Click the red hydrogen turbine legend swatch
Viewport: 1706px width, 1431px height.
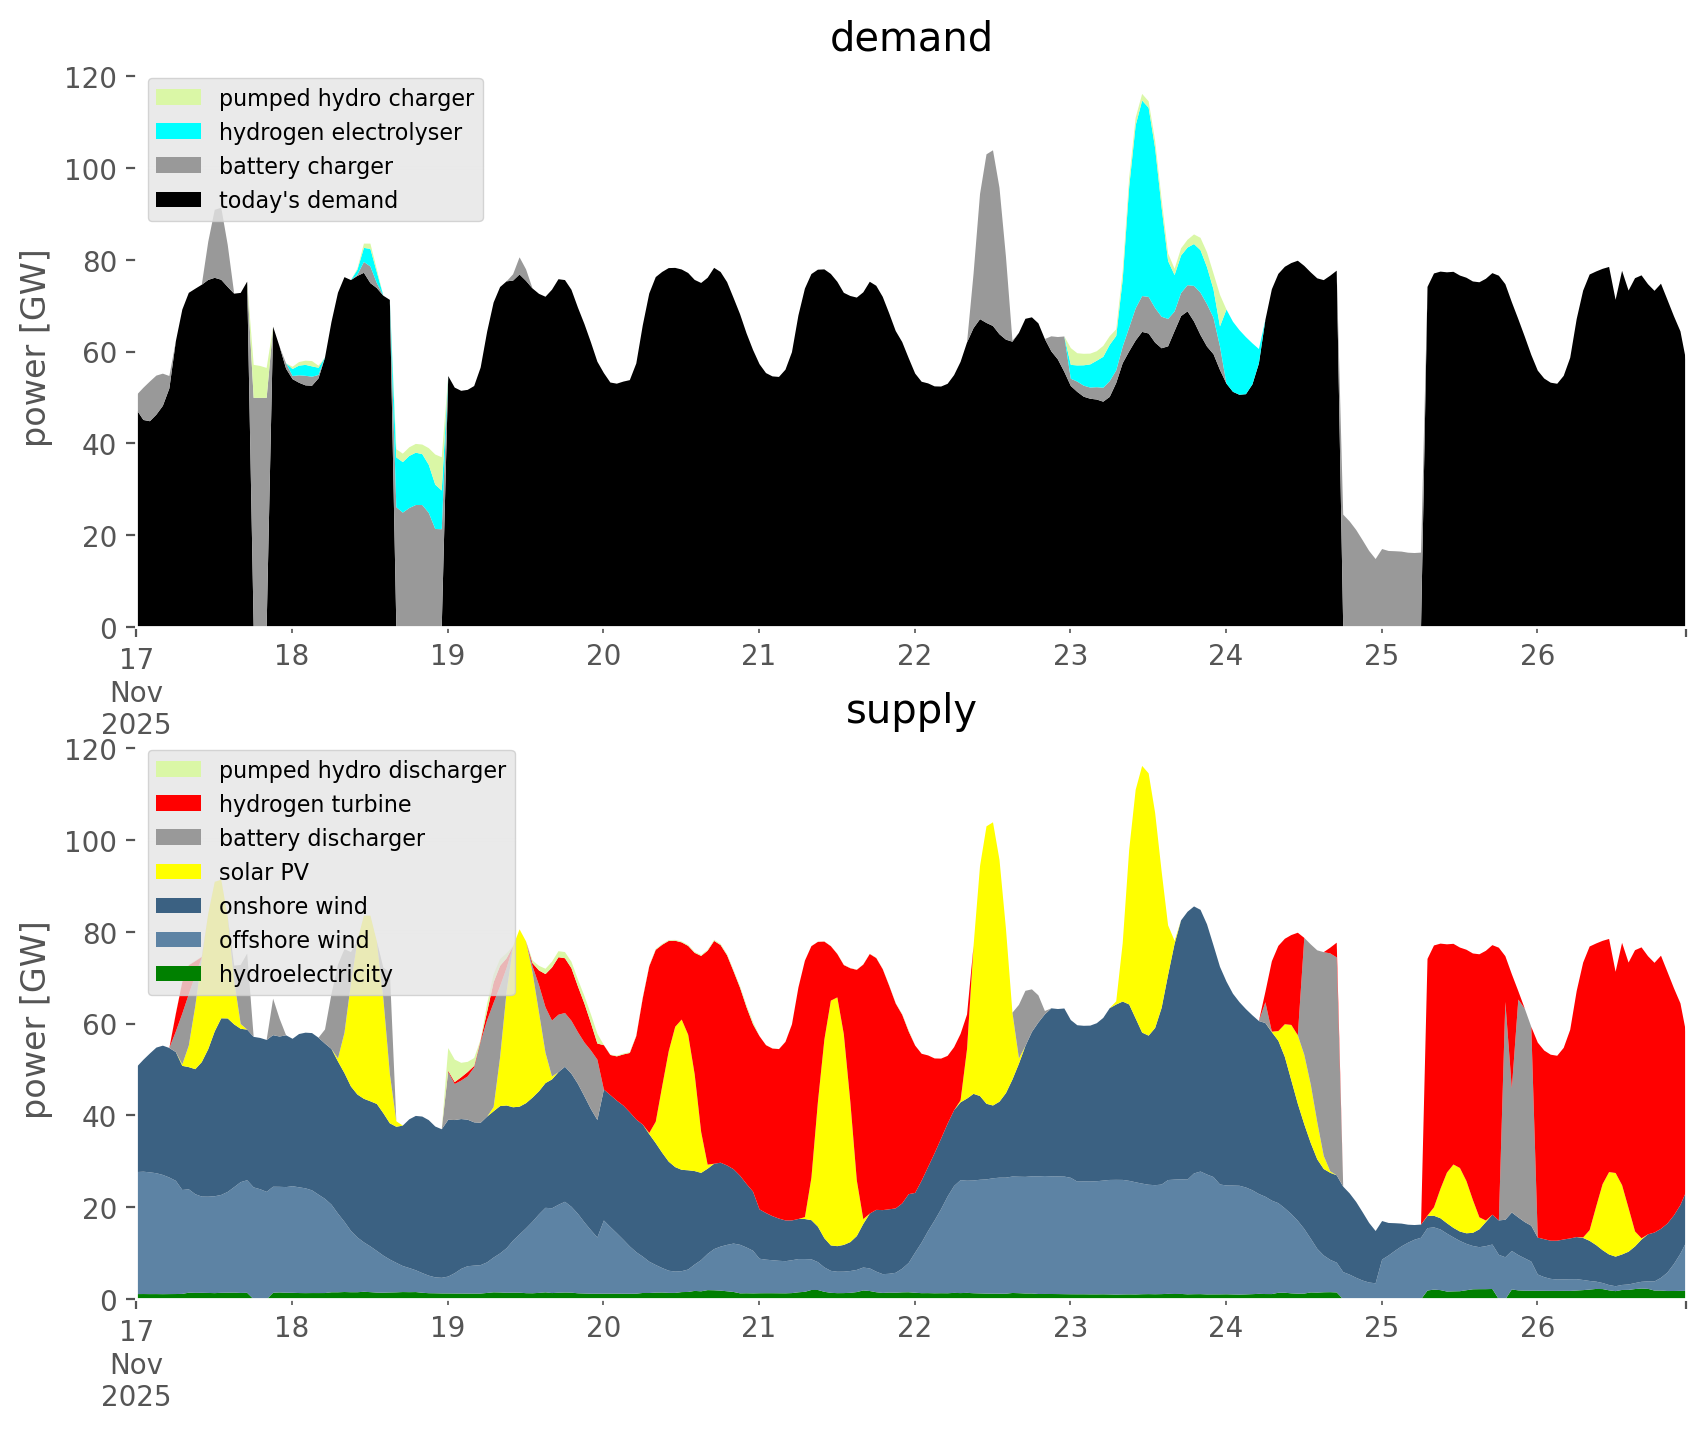(179, 804)
